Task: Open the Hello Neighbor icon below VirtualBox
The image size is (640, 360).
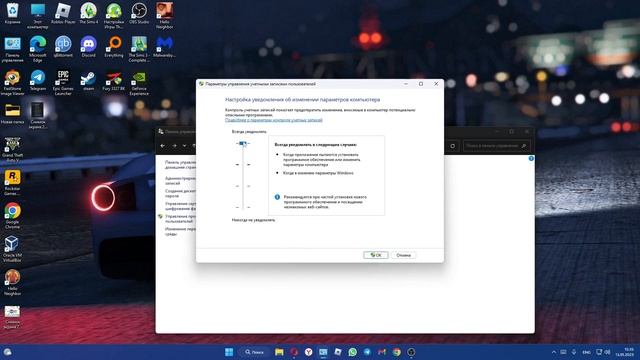Action: (12, 283)
